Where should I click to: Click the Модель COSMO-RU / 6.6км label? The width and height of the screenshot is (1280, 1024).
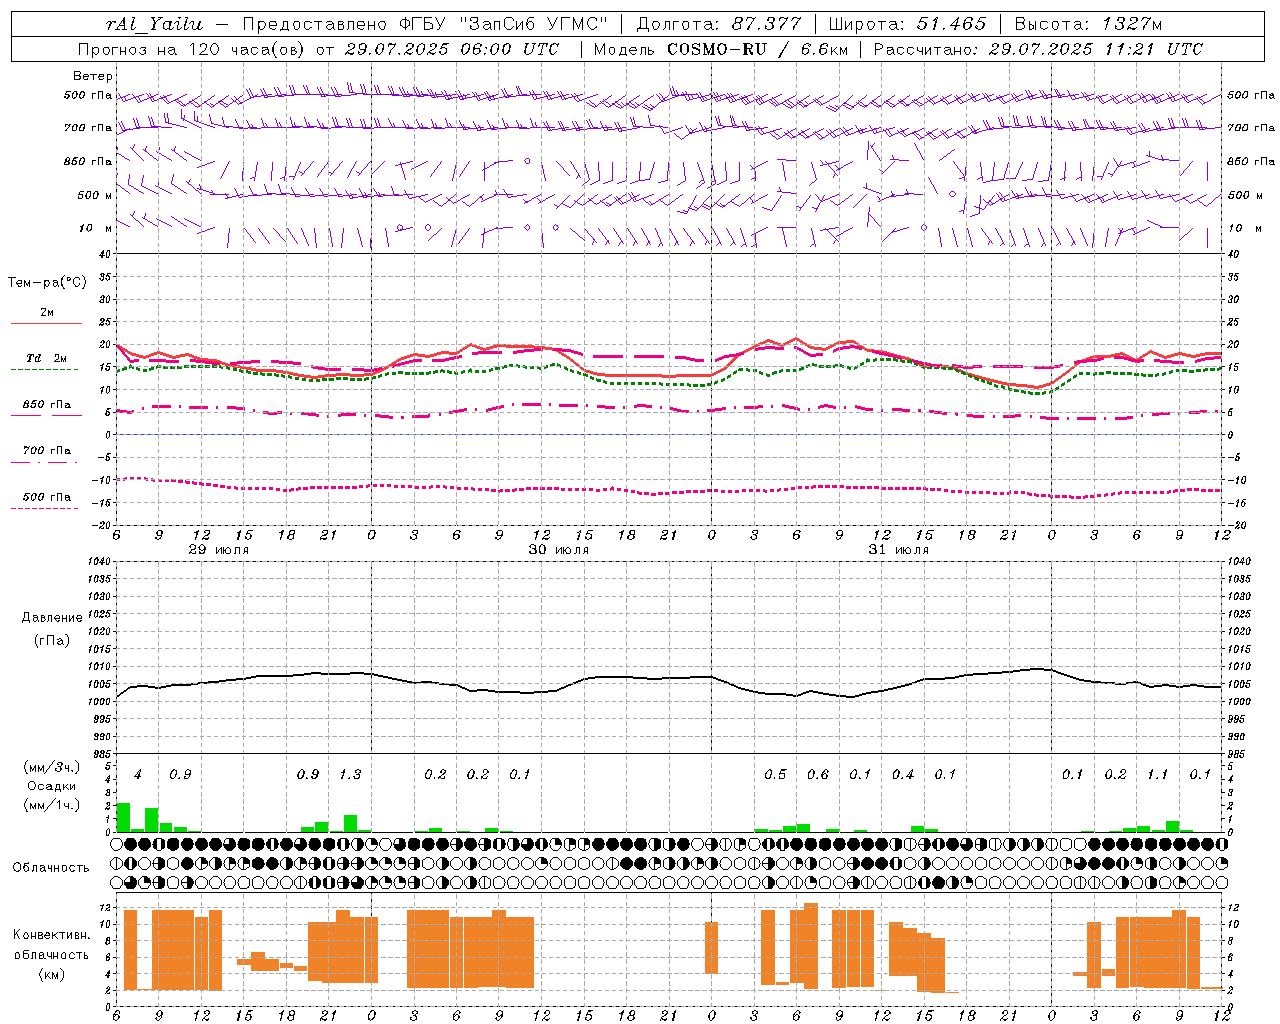tap(720, 49)
